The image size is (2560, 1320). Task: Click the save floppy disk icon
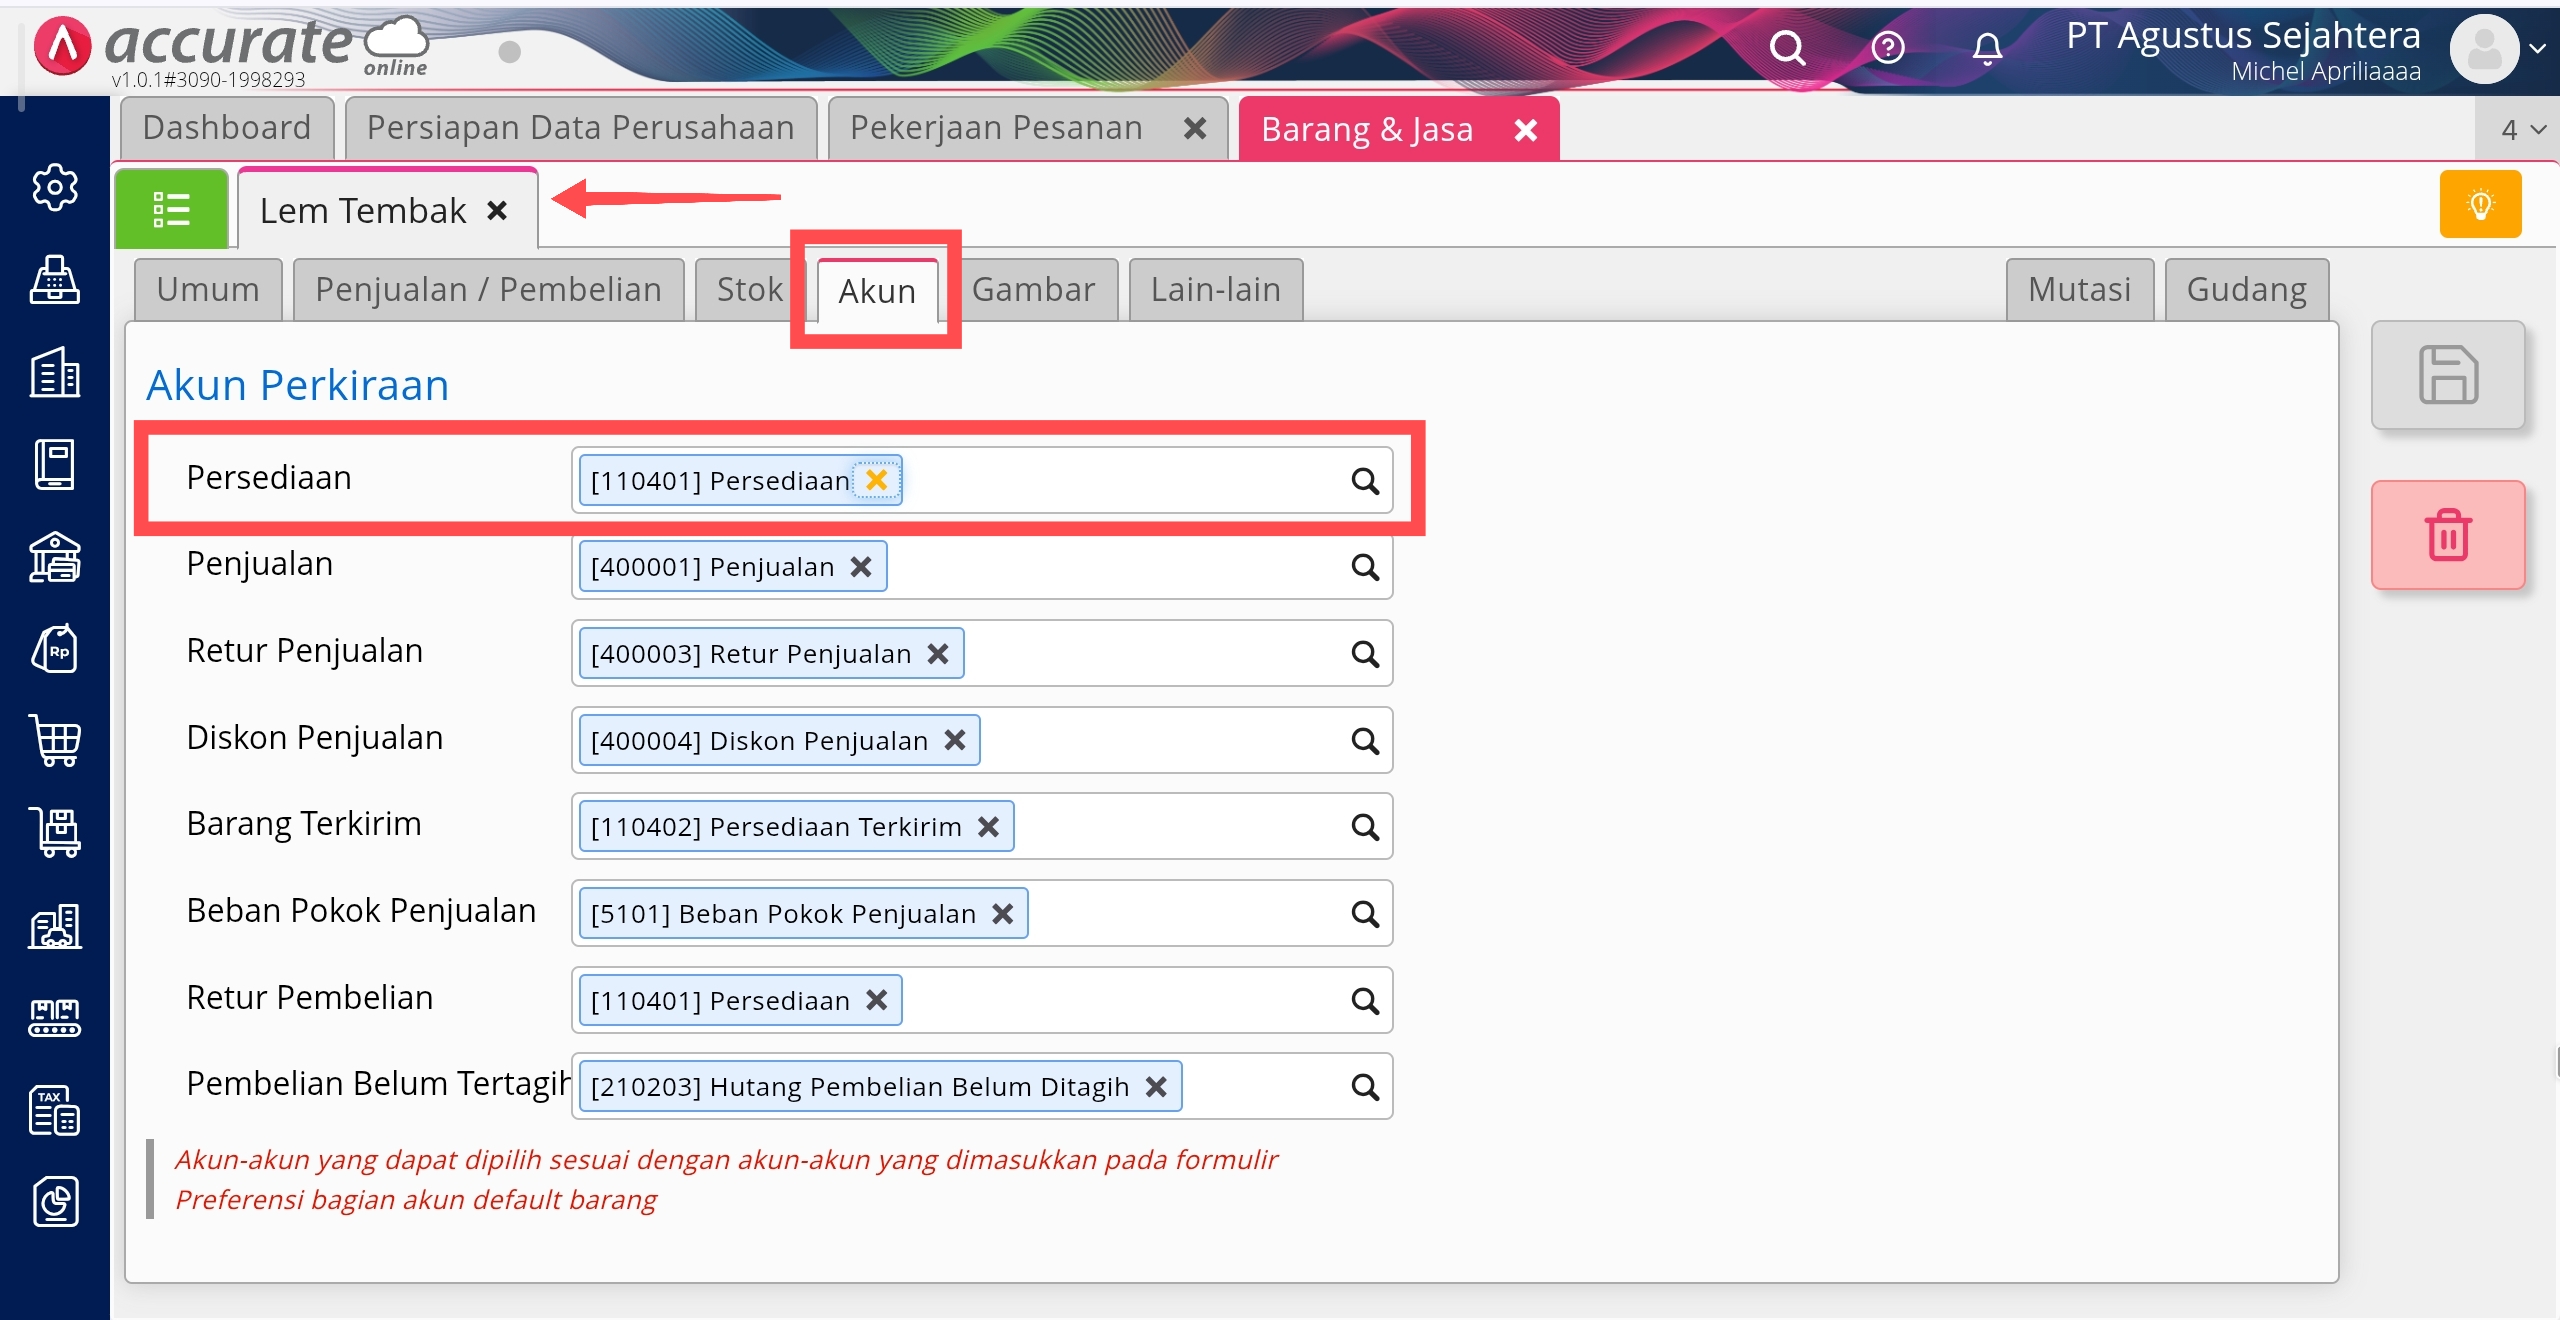(2447, 375)
